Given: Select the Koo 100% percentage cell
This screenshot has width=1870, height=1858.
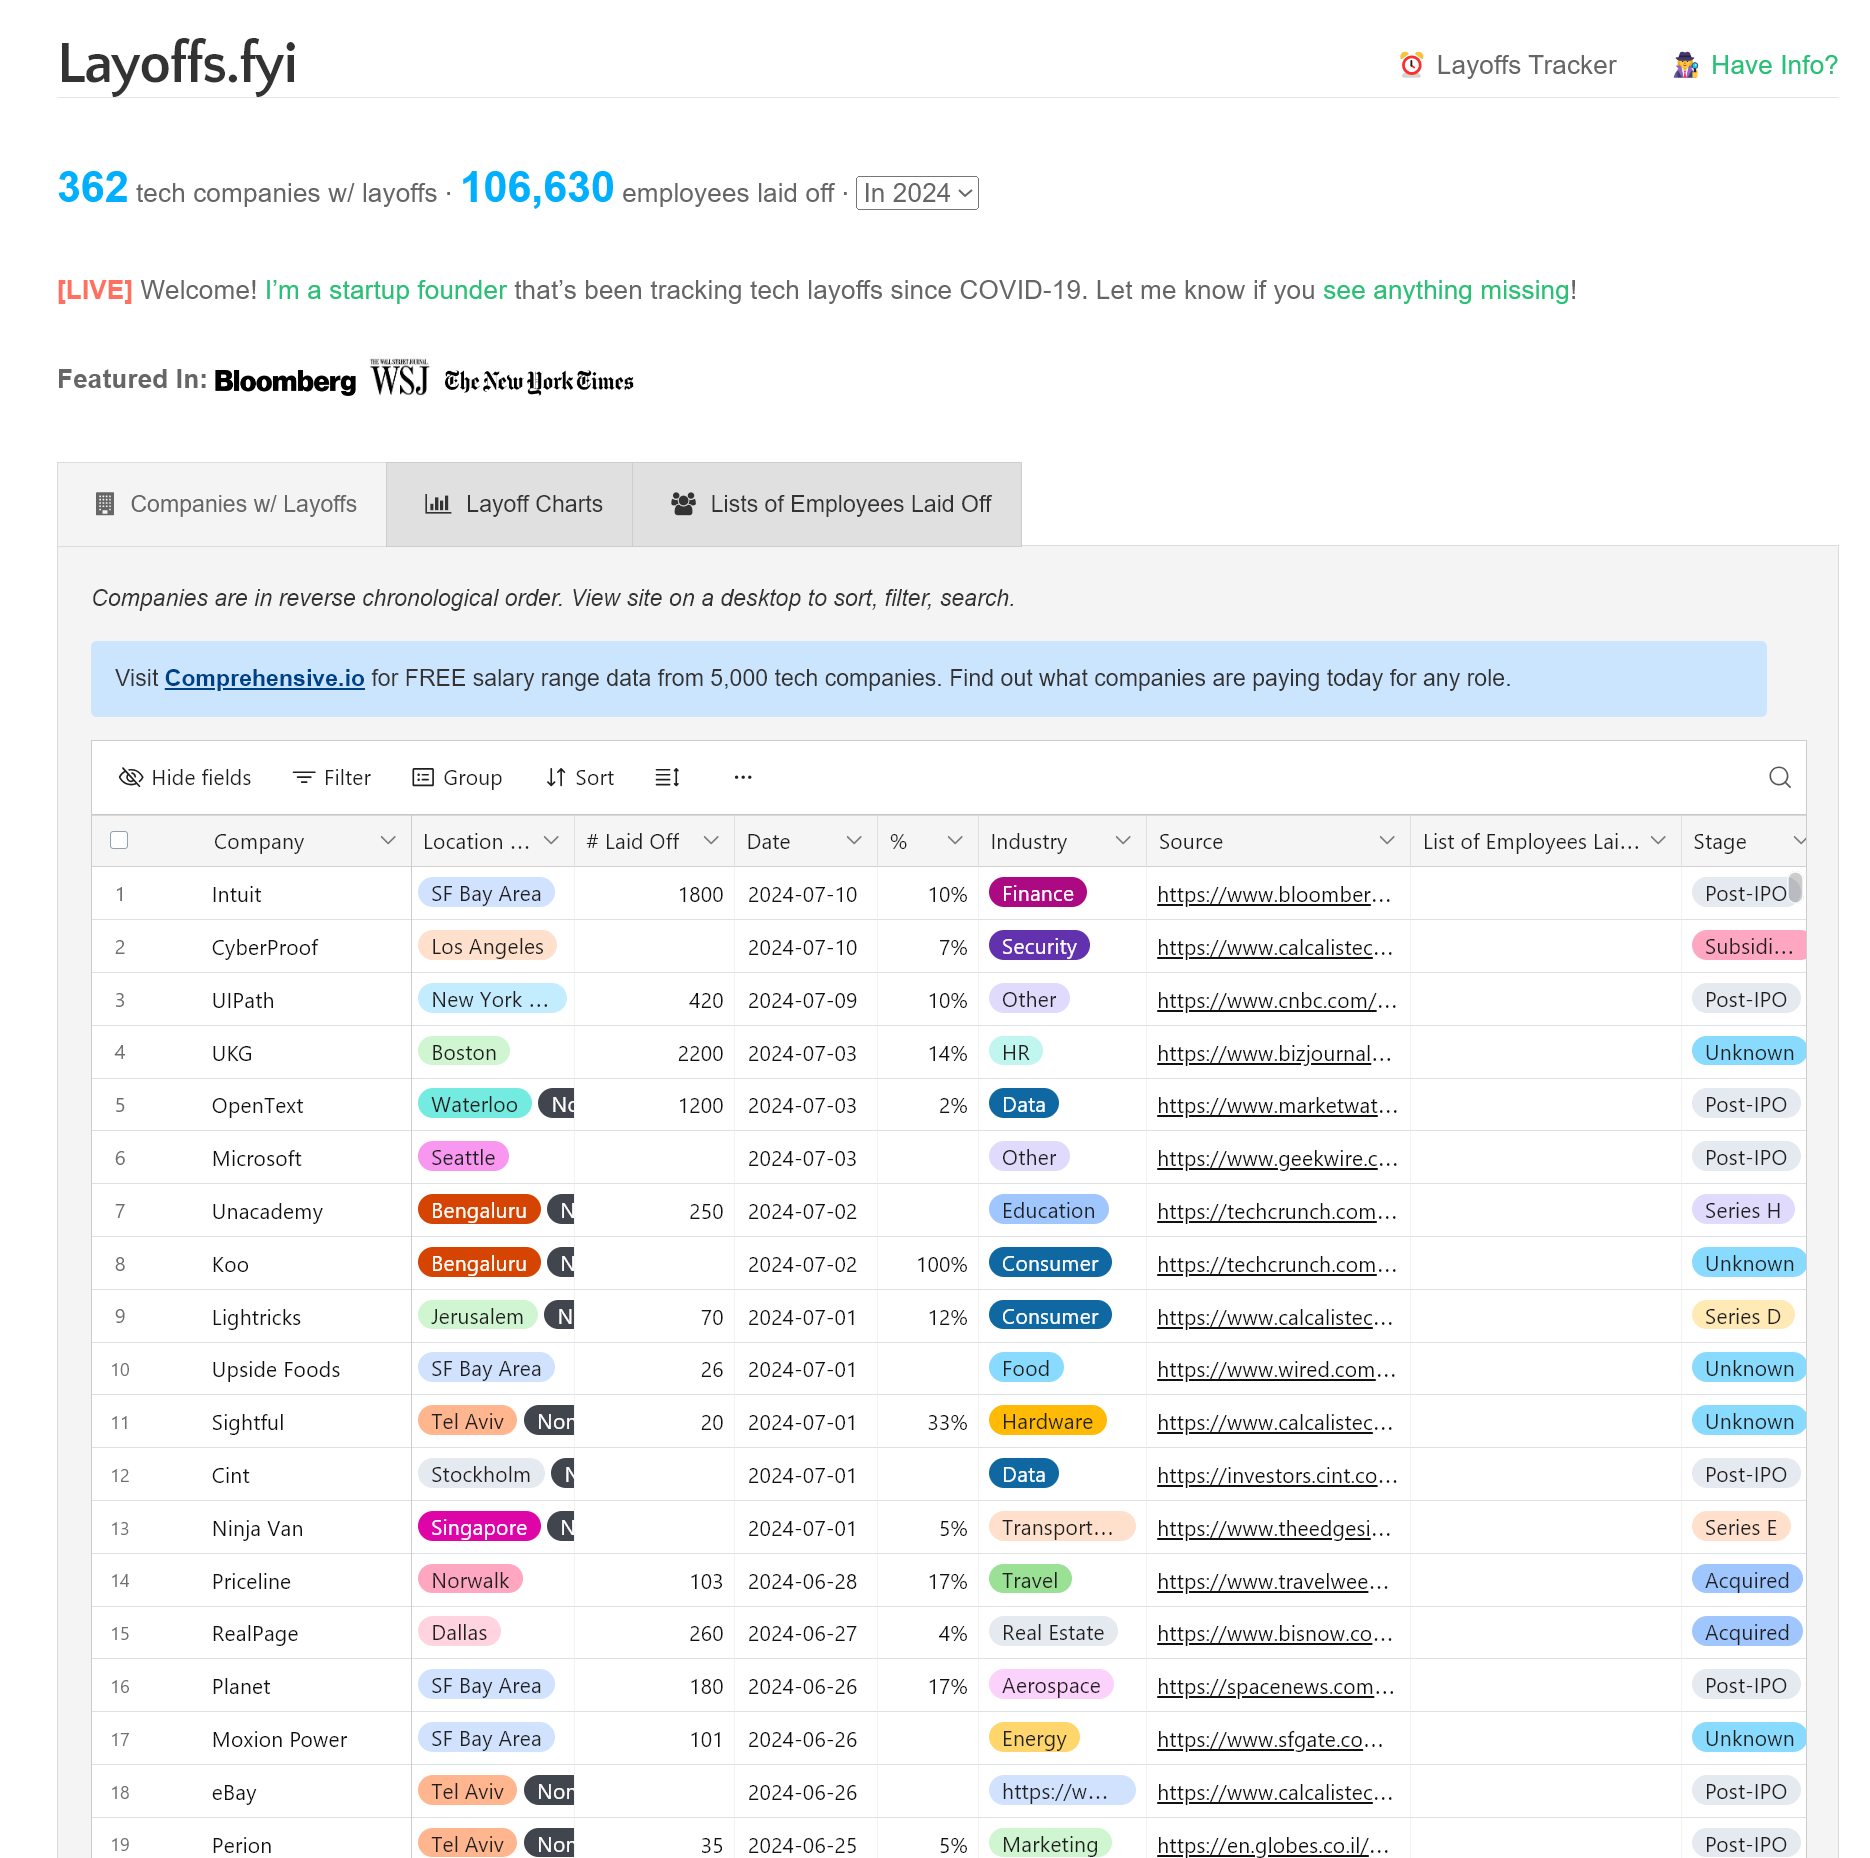Looking at the screenshot, I should [928, 1264].
